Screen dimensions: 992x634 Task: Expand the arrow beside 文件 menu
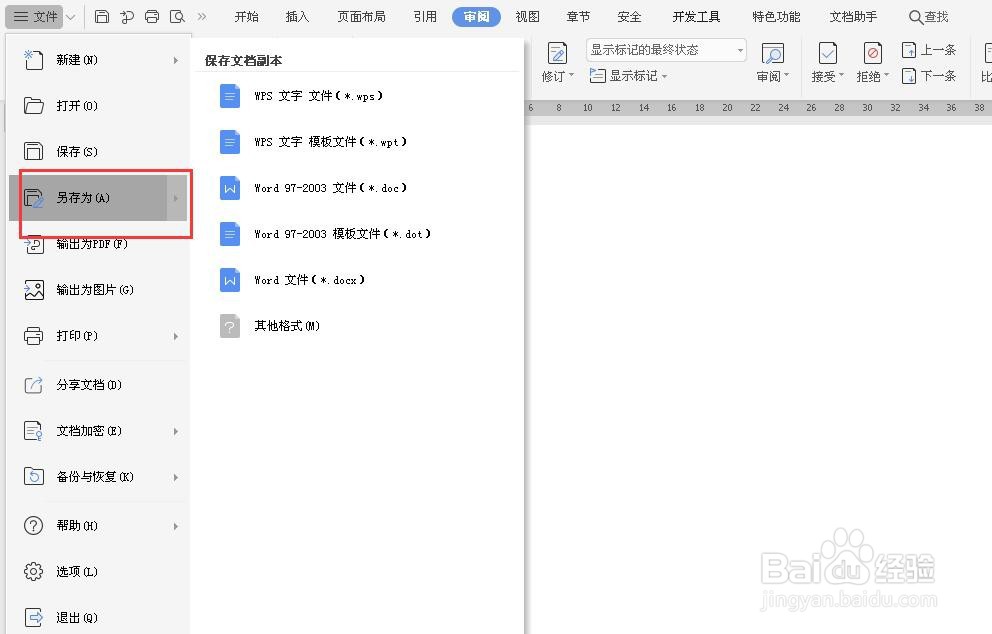pyautogui.click(x=71, y=16)
